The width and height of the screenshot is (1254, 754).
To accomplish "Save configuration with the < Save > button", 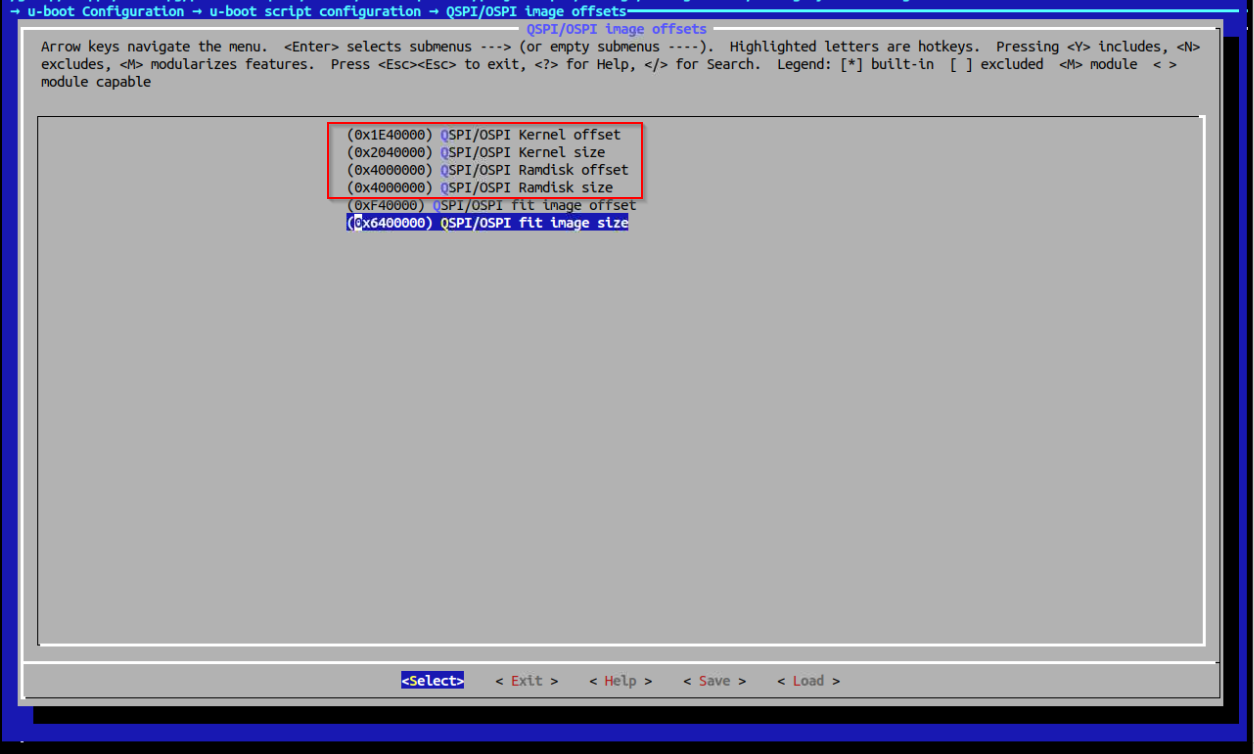I will click(x=714, y=681).
